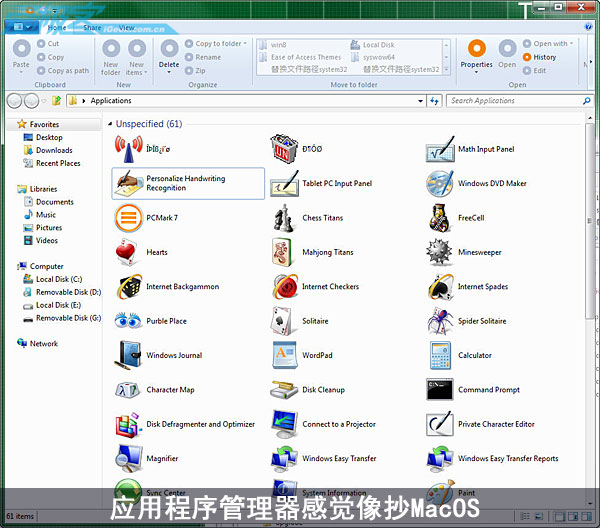This screenshot has width=600, height=528.
Task: Launch Purble Place
Action: click(150, 321)
